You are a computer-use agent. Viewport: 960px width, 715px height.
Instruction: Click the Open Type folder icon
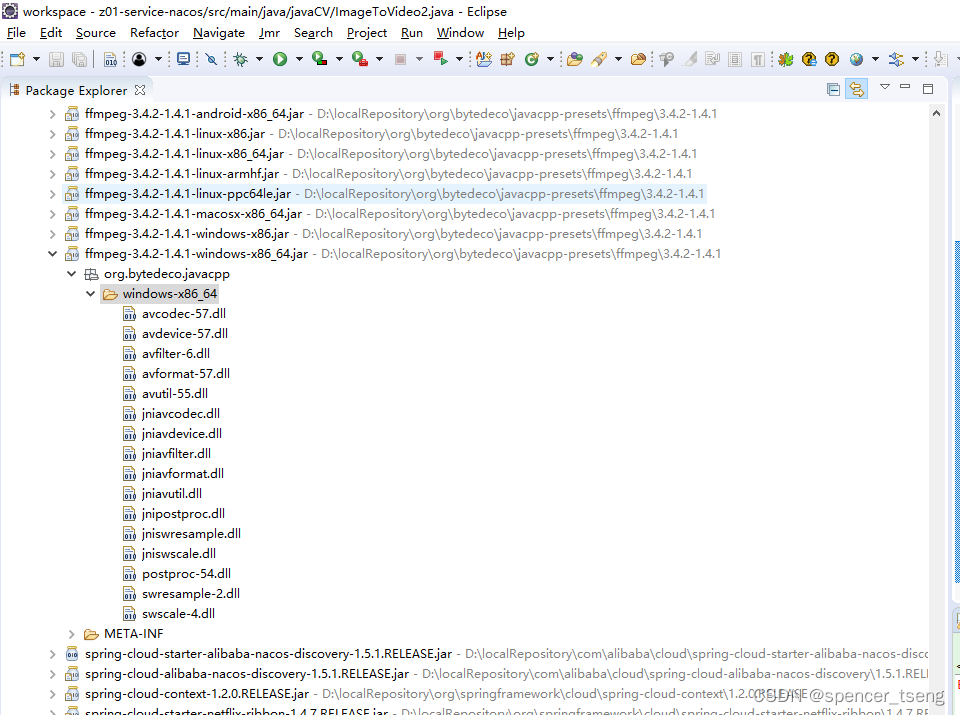(574, 59)
